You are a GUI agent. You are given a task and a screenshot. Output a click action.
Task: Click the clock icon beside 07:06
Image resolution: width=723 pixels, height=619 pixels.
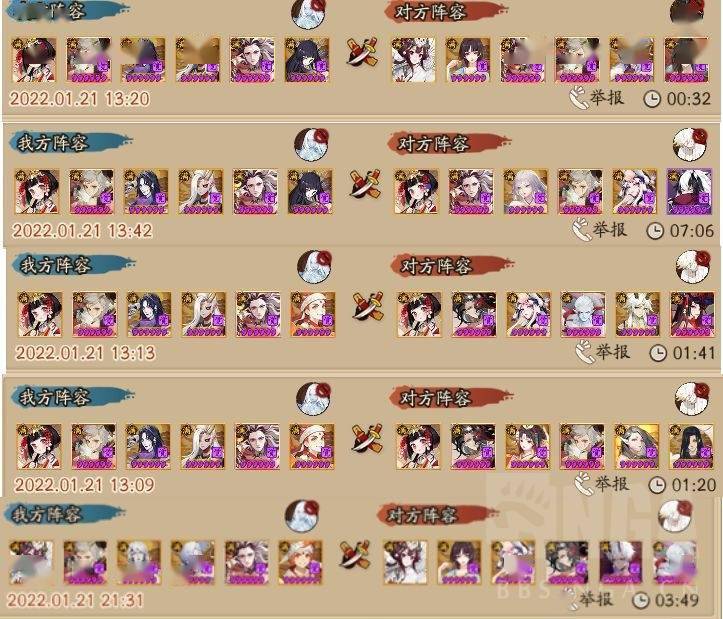click(655, 231)
